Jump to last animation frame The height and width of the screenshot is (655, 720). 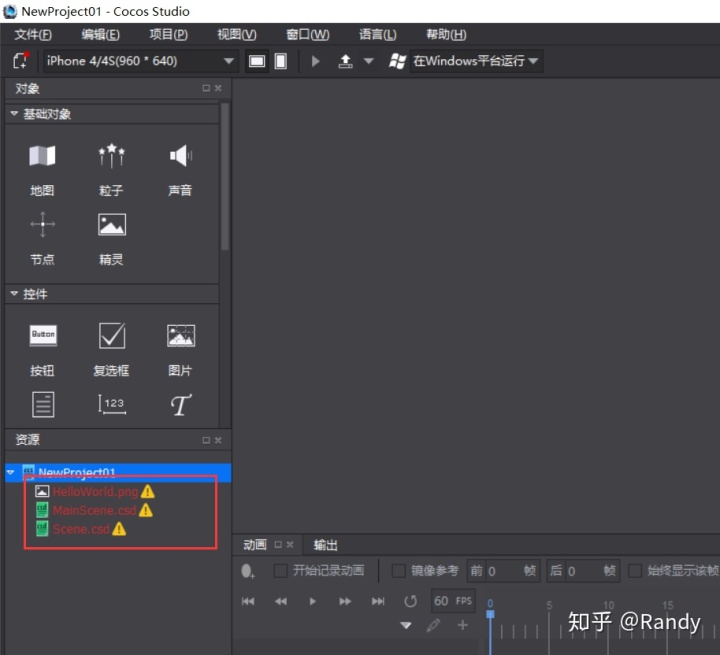point(378,601)
